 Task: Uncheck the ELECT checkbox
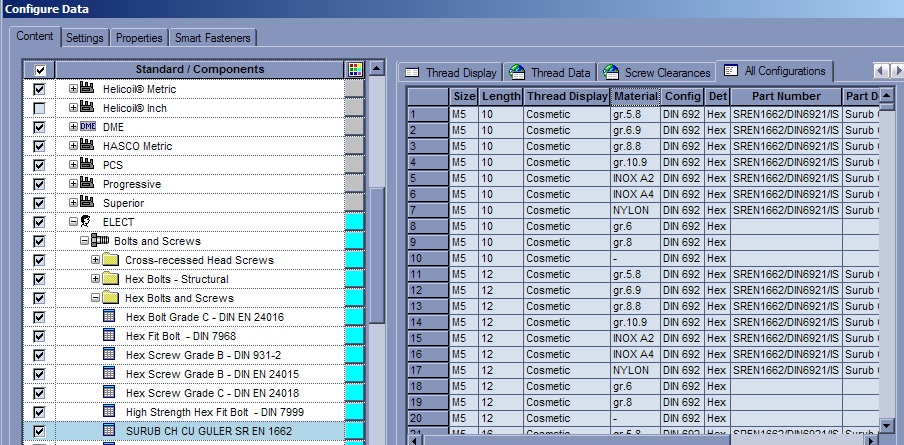(x=39, y=222)
